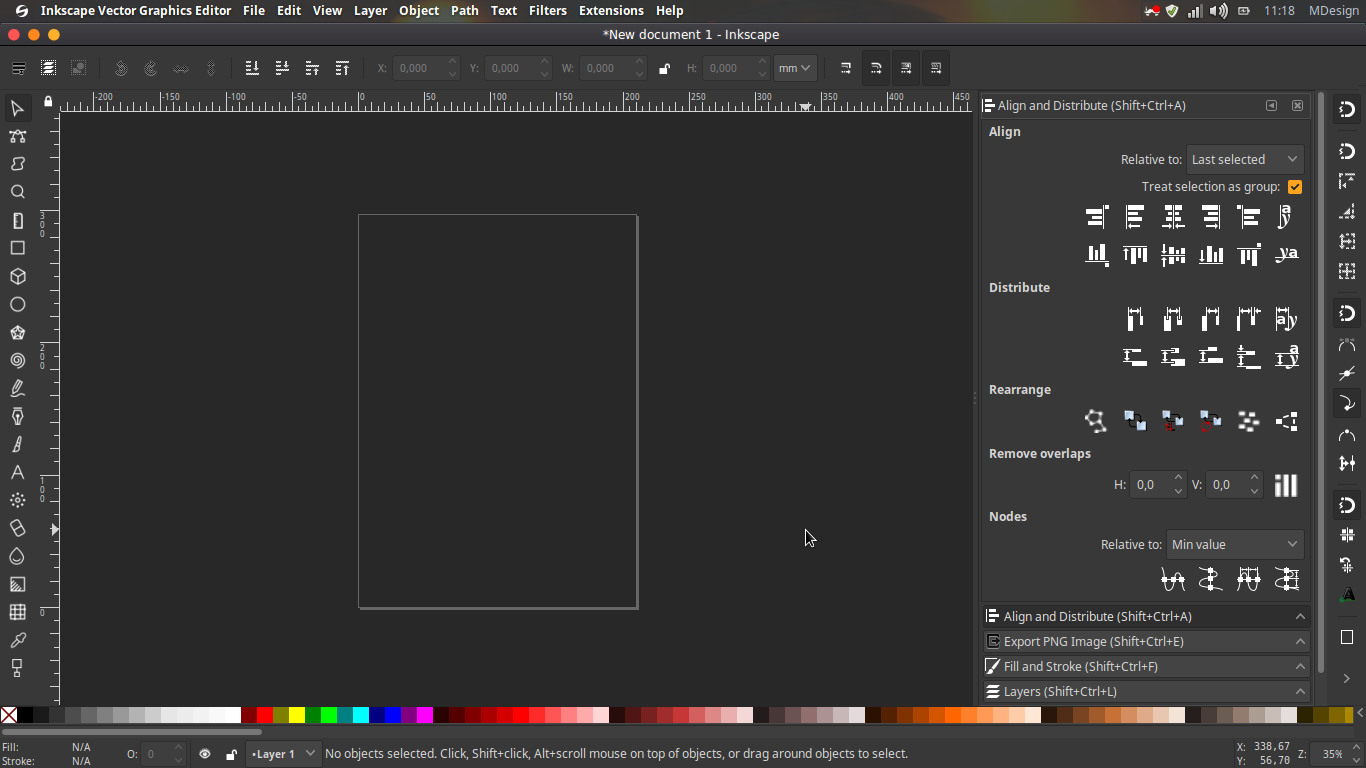Click Align left edges icon
1366x768 pixels.
1135,216
